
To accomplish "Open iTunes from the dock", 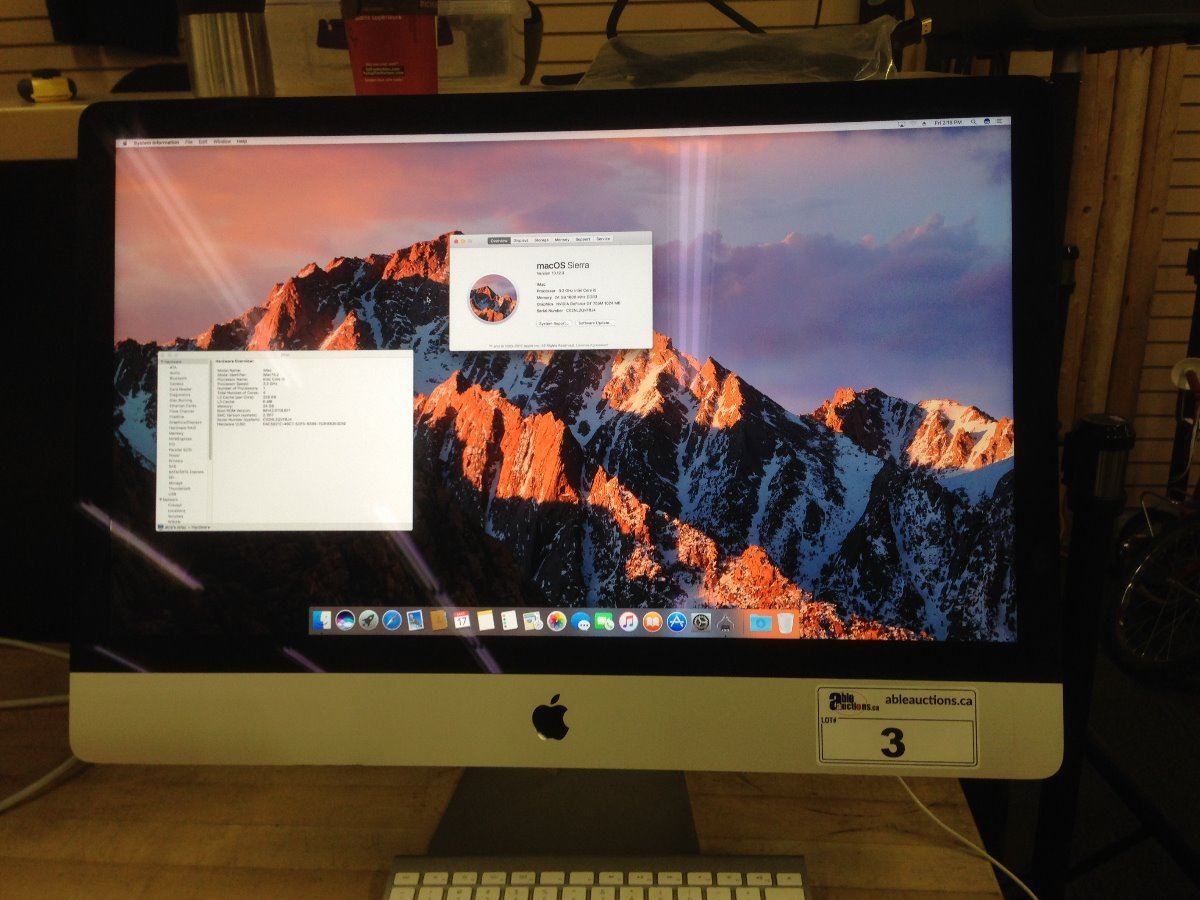I will [628, 622].
